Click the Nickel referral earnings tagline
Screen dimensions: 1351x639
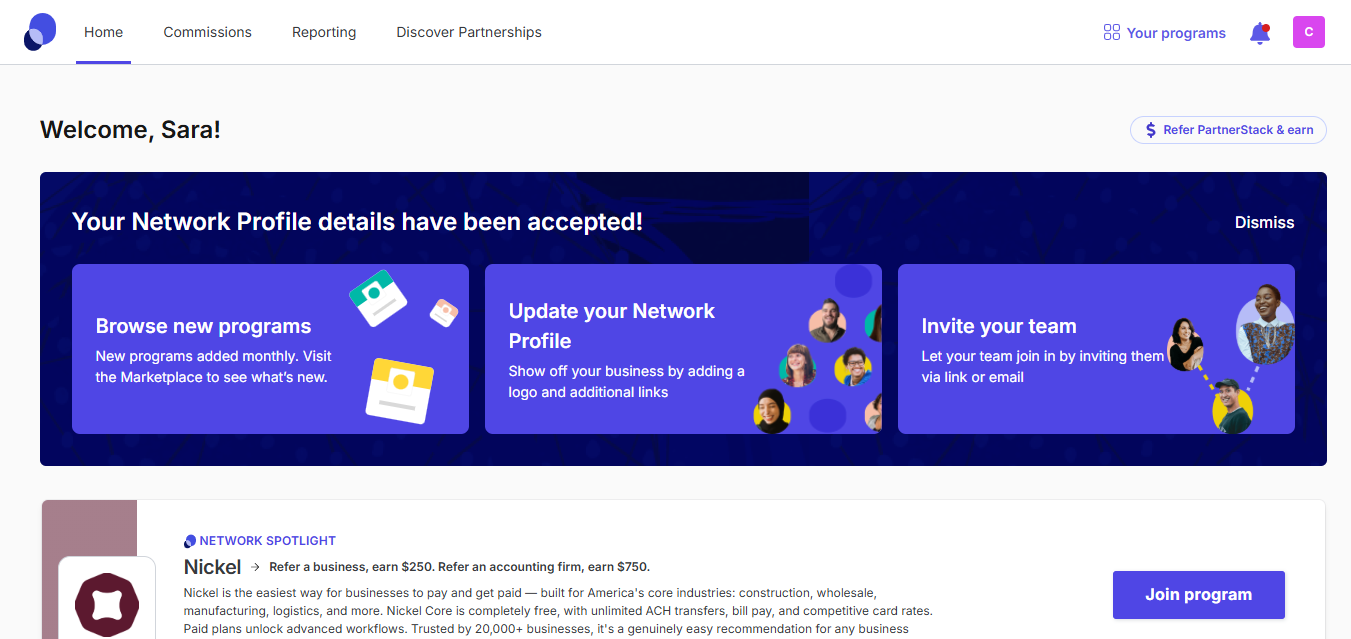coord(460,567)
